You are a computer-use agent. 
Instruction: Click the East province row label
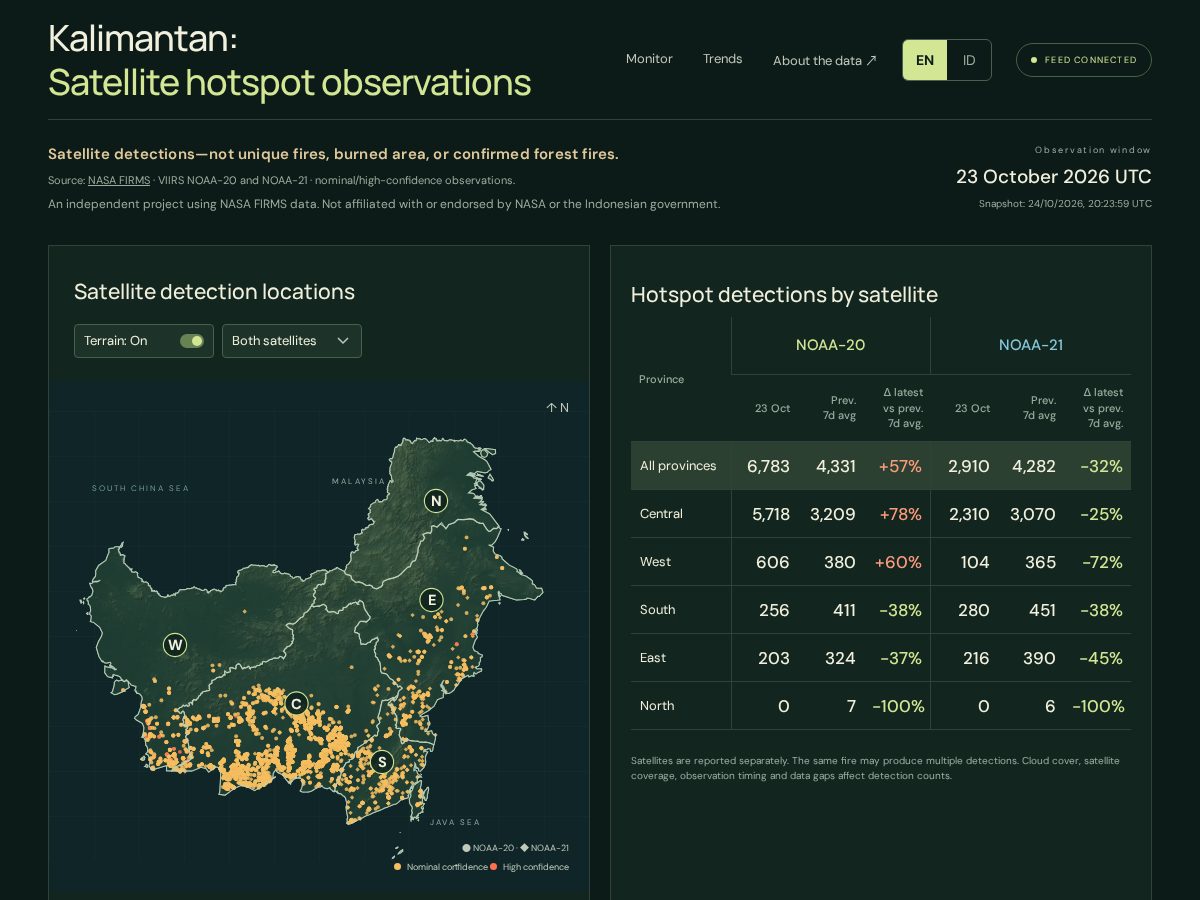coord(653,658)
